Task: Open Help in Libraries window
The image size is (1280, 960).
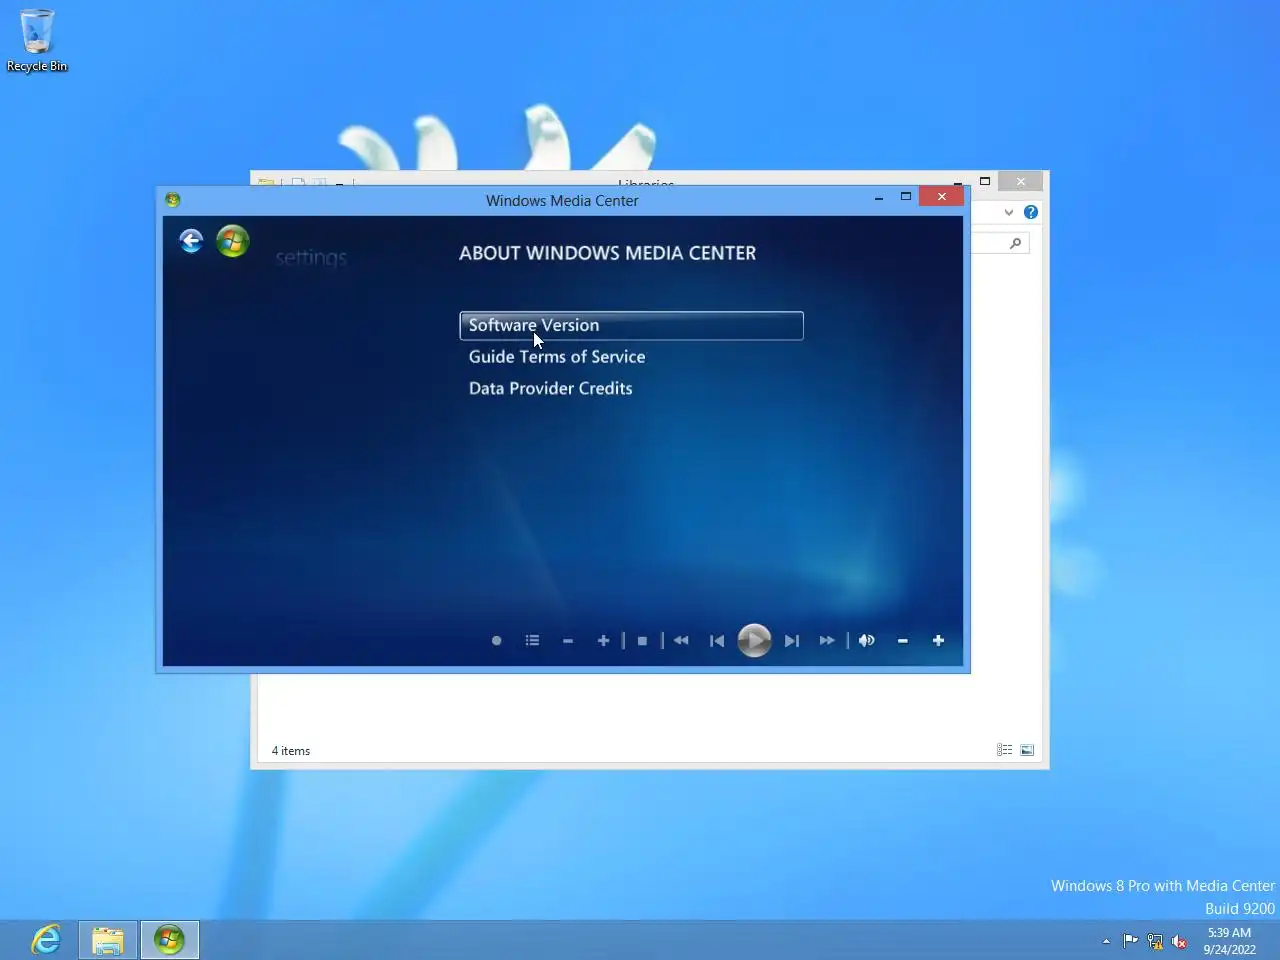Action: point(1031,212)
